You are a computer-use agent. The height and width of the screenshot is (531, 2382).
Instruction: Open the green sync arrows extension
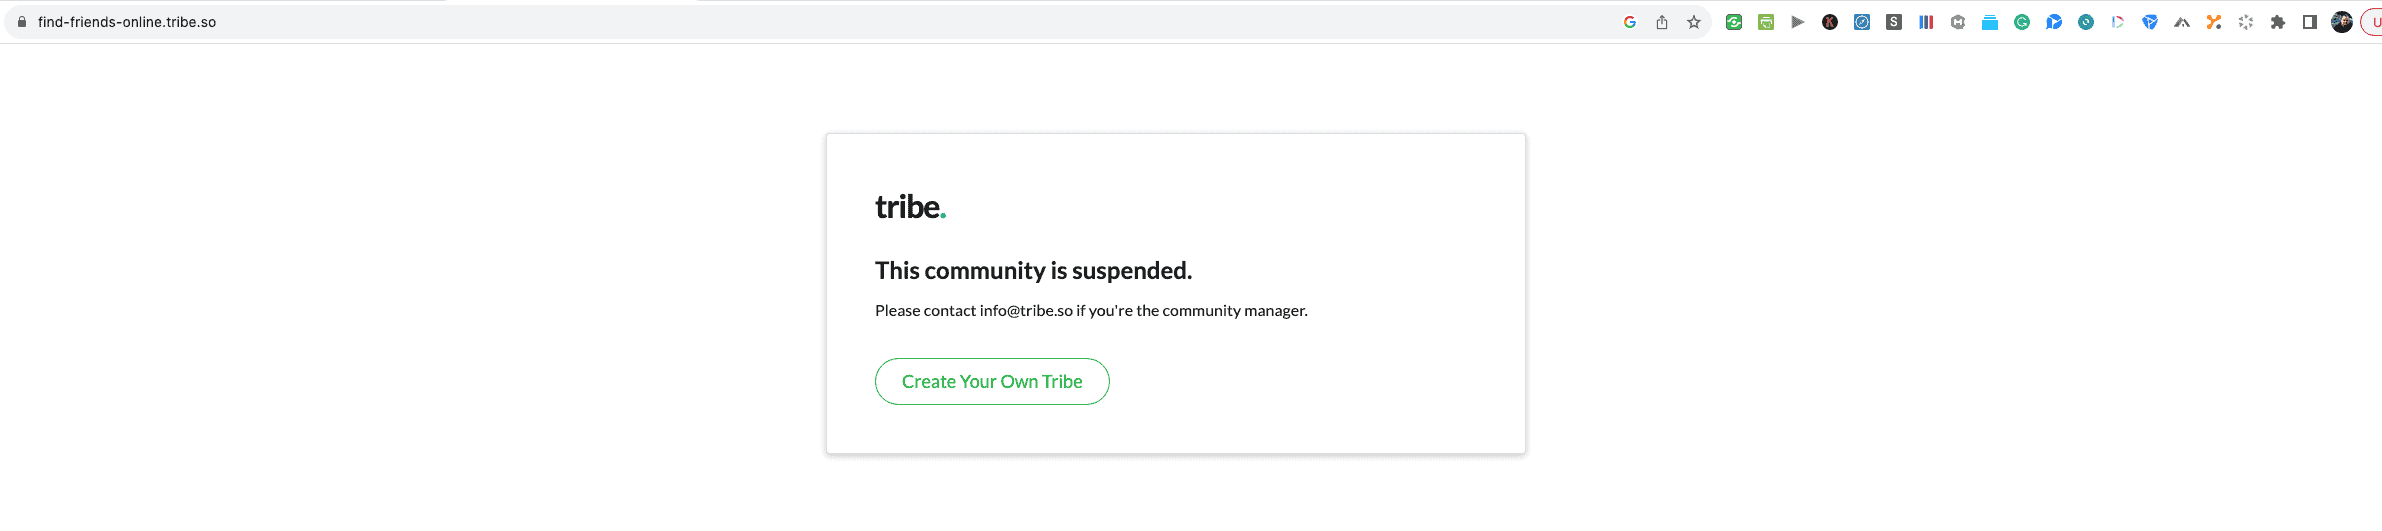(x=1734, y=22)
